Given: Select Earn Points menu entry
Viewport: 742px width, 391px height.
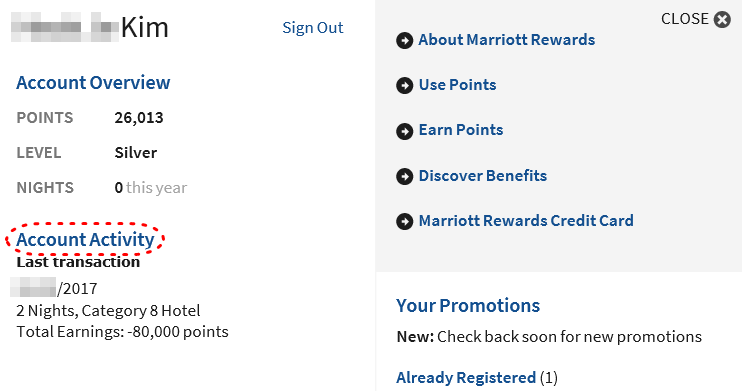Looking at the screenshot, I should click(x=461, y=130).
